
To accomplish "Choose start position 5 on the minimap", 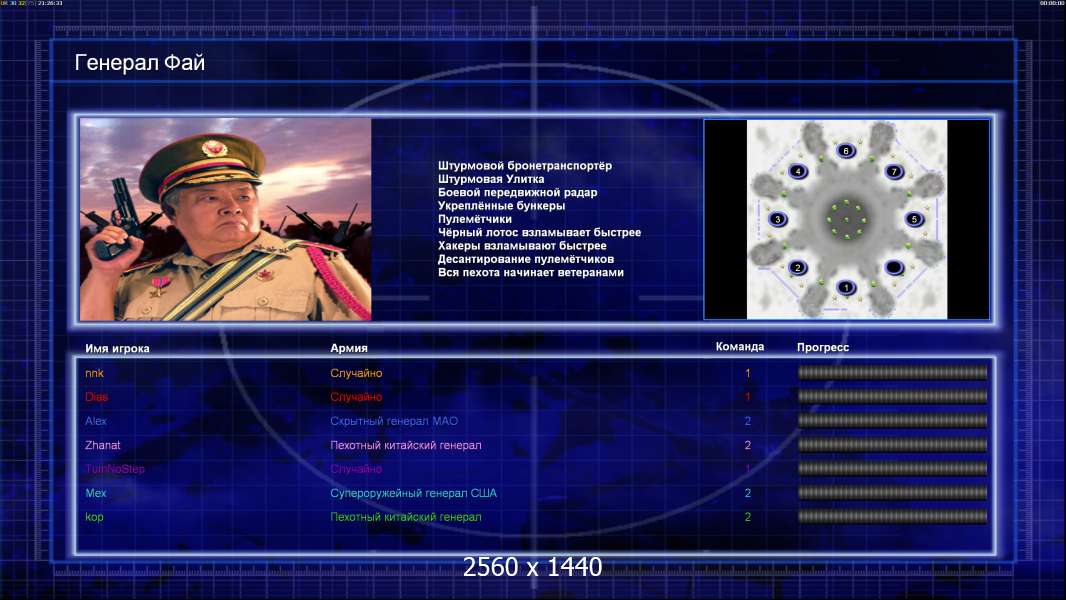I will point(914,219).
